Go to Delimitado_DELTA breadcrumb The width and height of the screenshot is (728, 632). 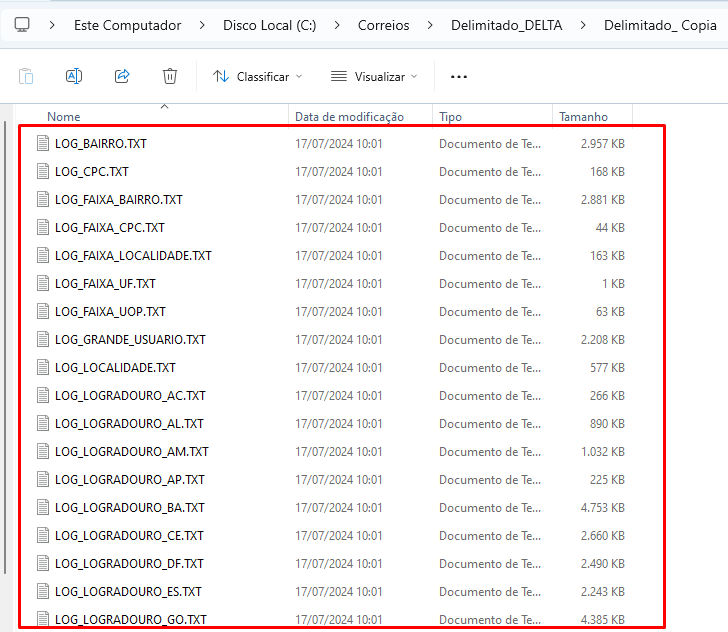507,25
